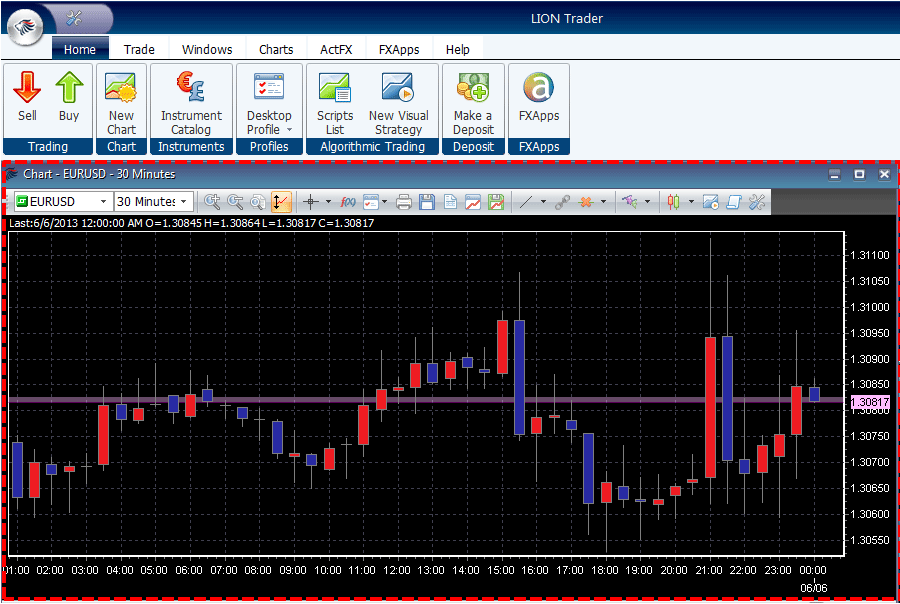The width and height of the screenshot is (900, 604).
Task: Open the ActFX ribbon tab
Action: tap(336, 49)
